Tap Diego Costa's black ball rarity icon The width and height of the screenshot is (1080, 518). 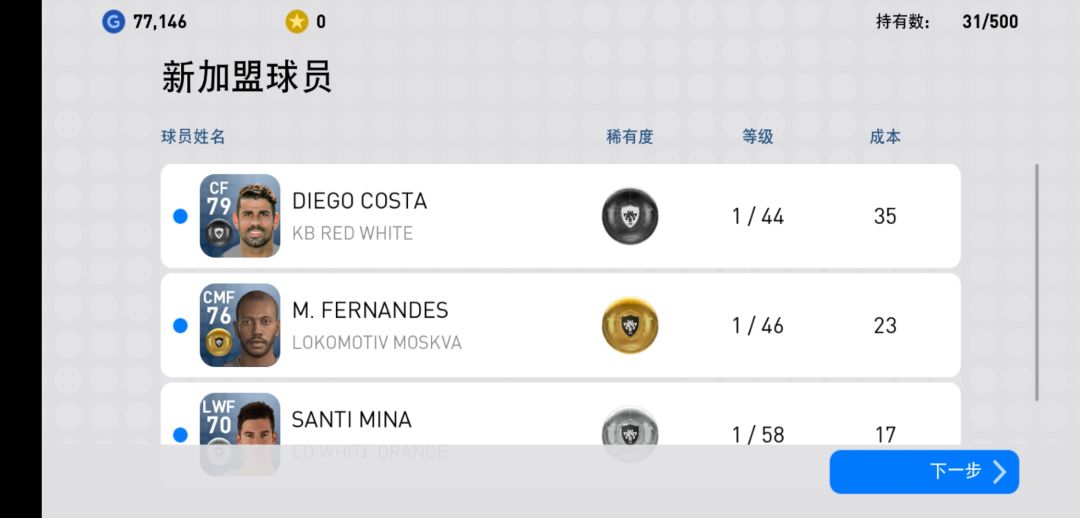coord(630,216)
